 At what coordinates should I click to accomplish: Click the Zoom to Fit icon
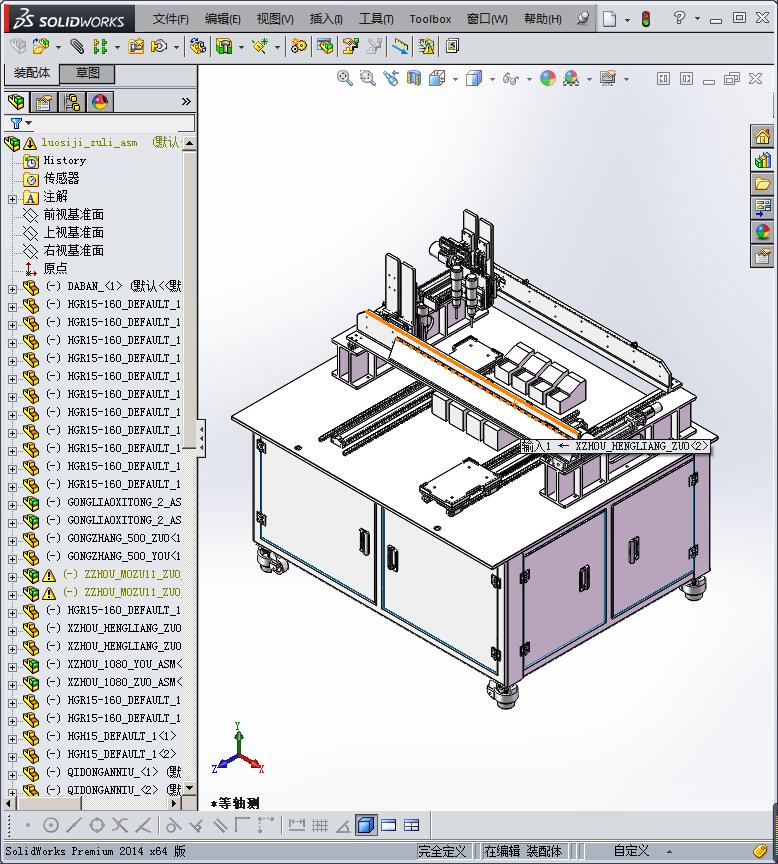pos(344,78)
